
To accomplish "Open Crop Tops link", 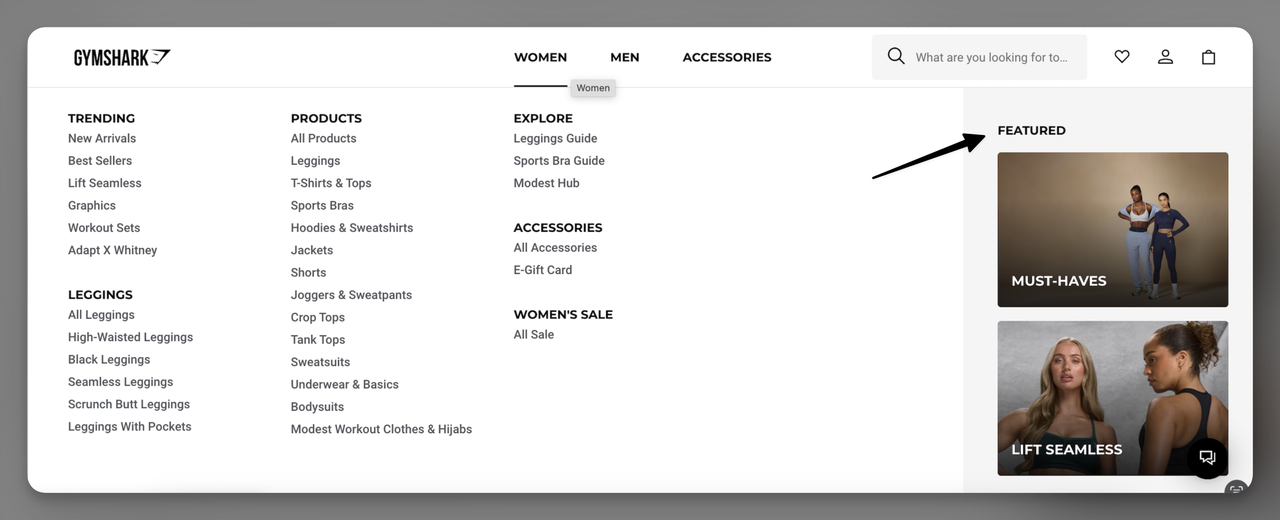I will (x=318, y=317).
